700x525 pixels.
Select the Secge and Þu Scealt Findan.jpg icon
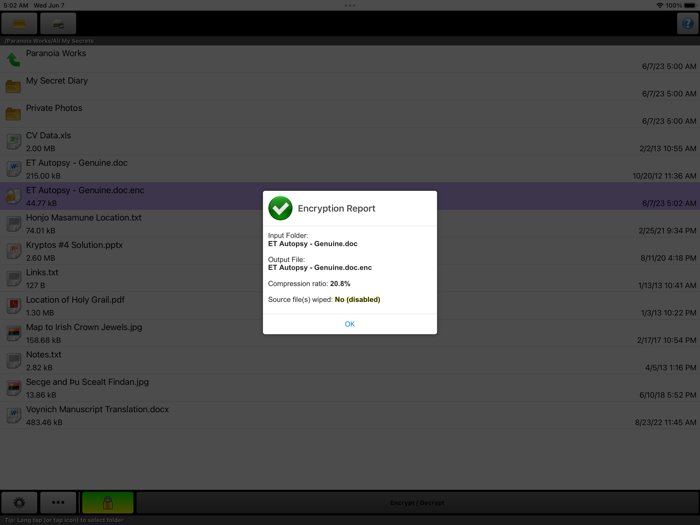14,388
